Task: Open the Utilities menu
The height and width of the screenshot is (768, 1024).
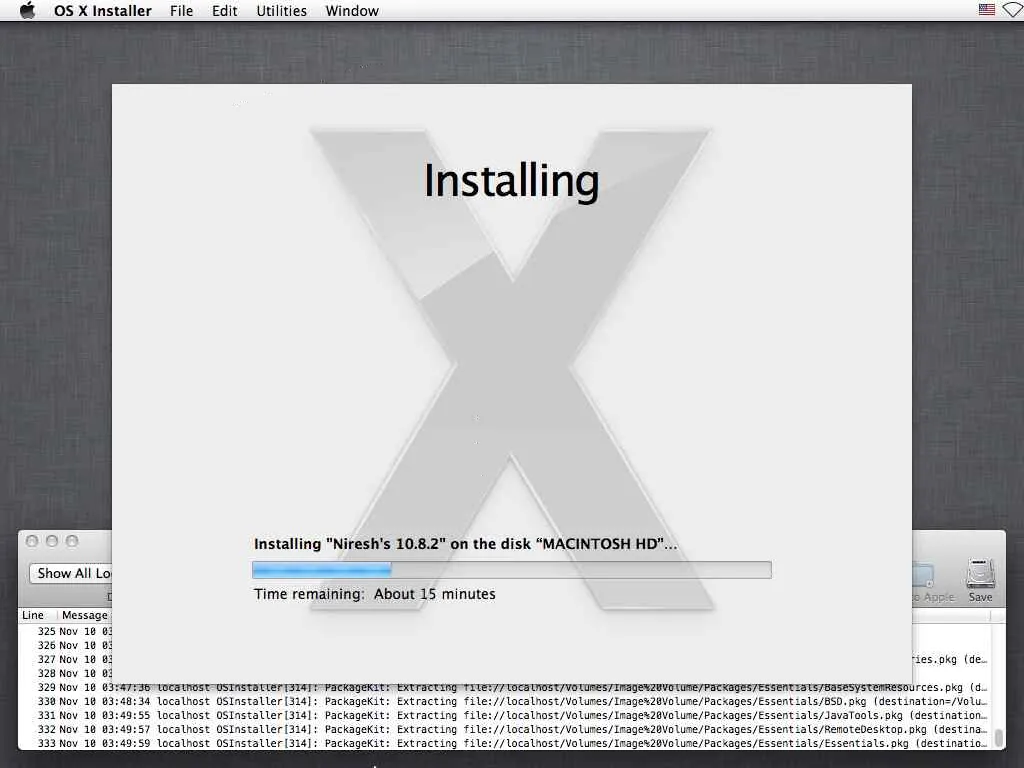Action: point(281,11)
